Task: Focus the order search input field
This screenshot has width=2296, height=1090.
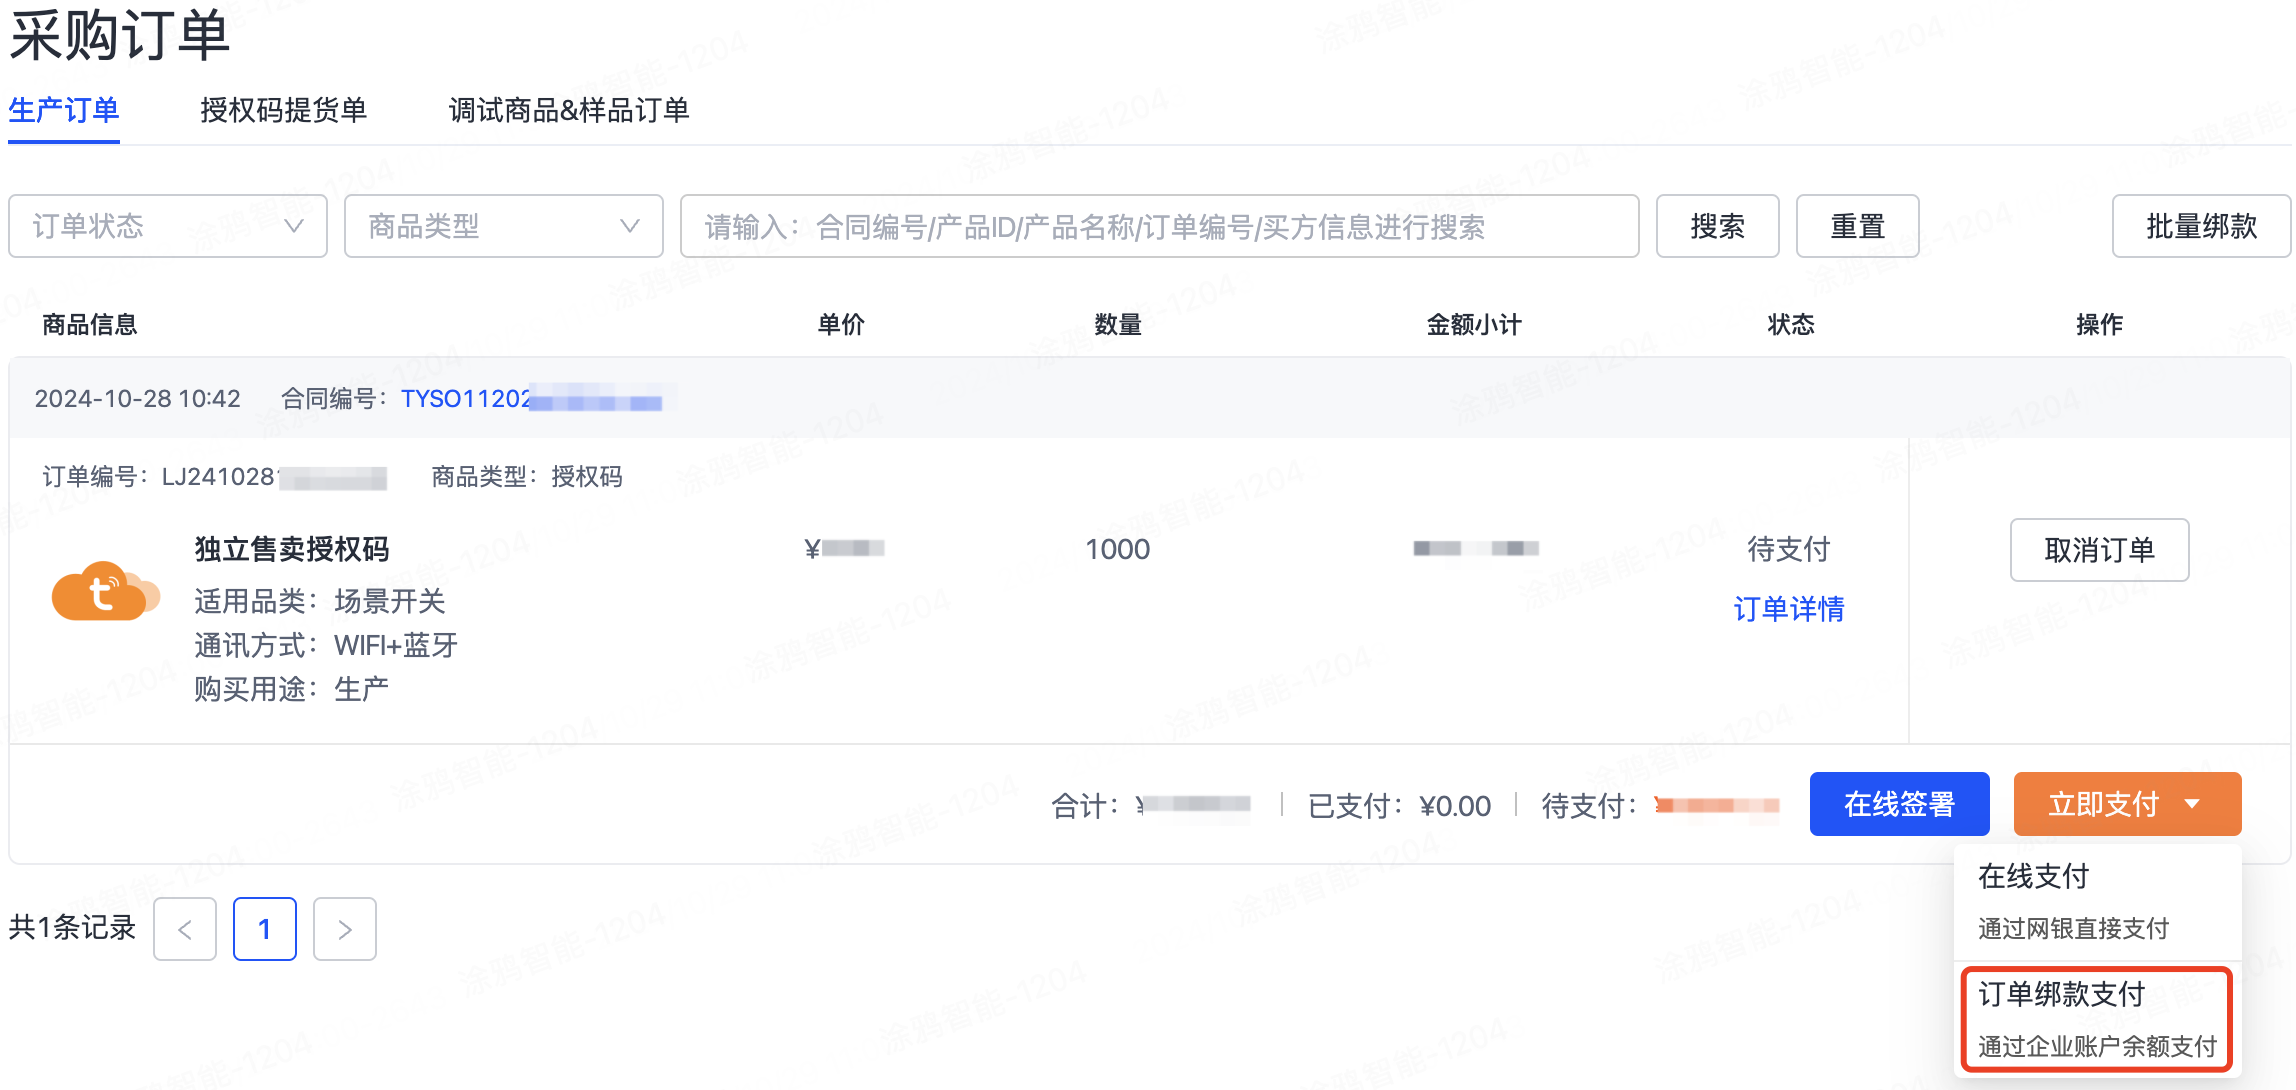Action: coord(1160,226)
